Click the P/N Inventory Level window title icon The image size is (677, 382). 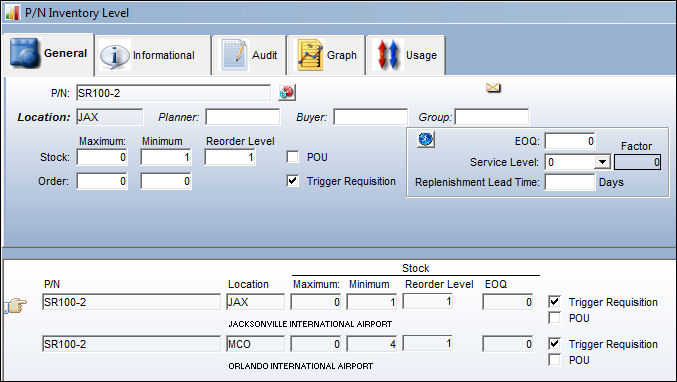click(x=12, y=13)
